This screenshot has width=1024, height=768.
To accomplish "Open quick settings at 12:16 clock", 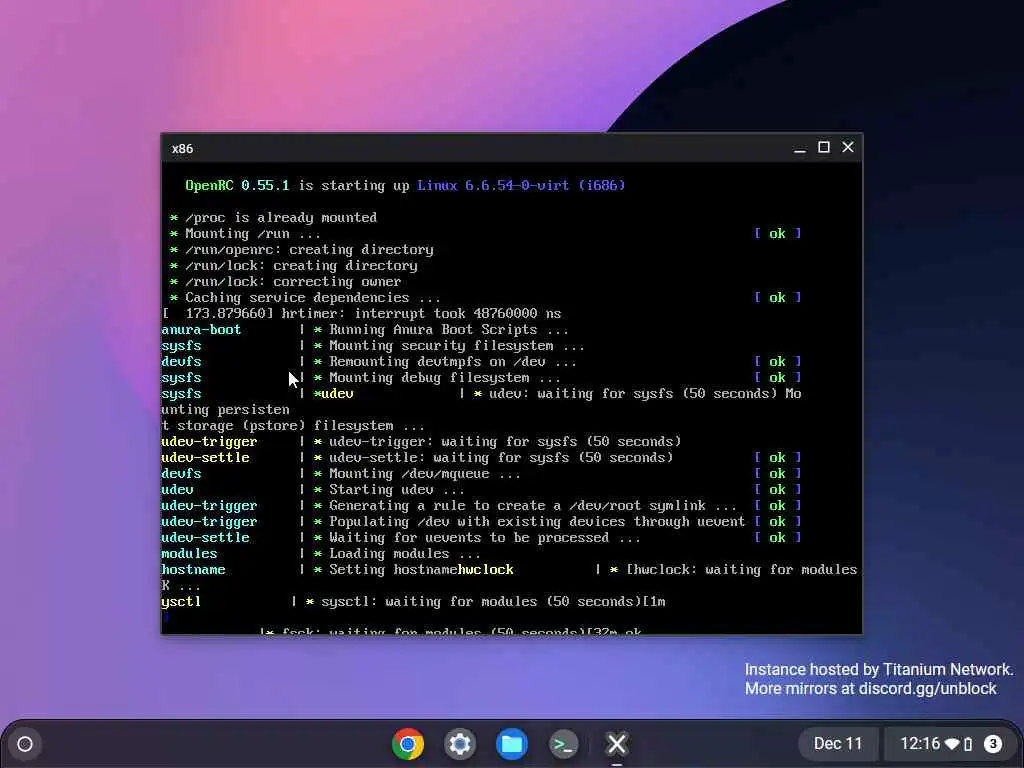I will [920, 744].
